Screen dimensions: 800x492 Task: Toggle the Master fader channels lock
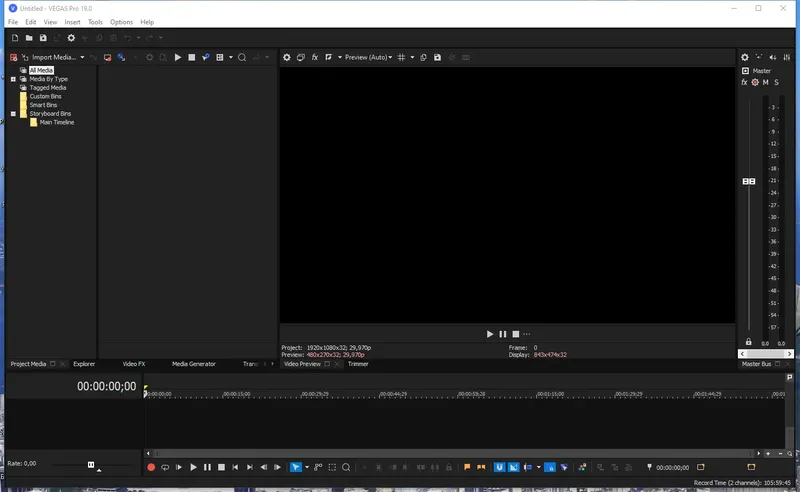(748, 342)
